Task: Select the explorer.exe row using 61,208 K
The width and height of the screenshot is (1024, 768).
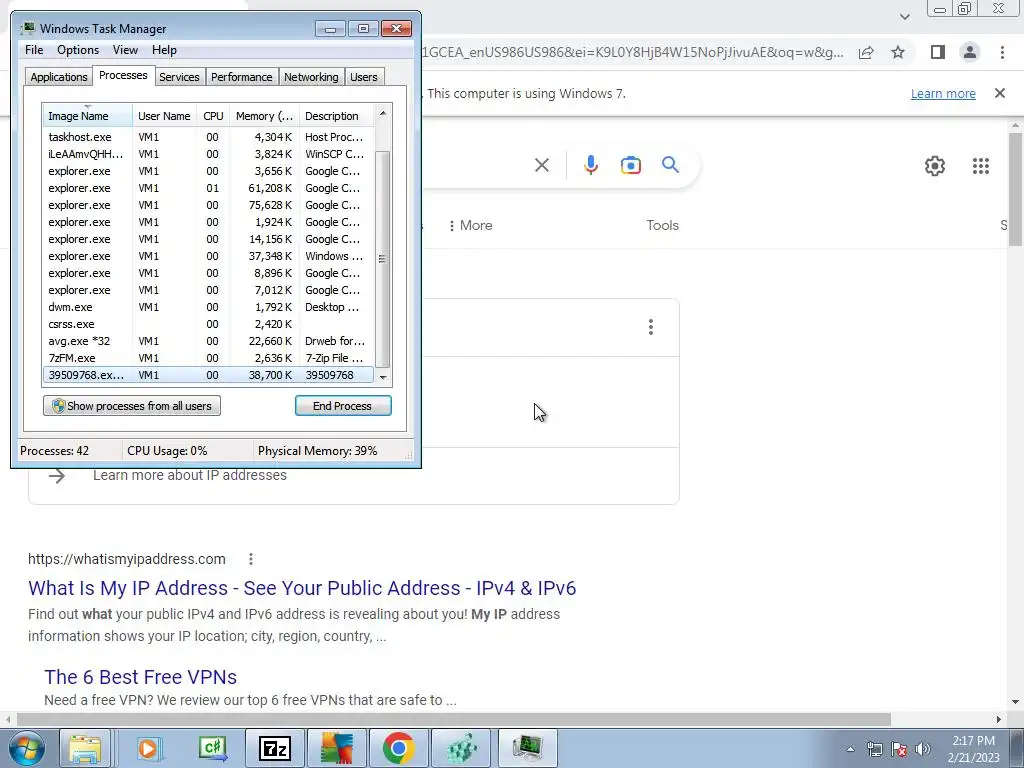Action: coord(208,188)
